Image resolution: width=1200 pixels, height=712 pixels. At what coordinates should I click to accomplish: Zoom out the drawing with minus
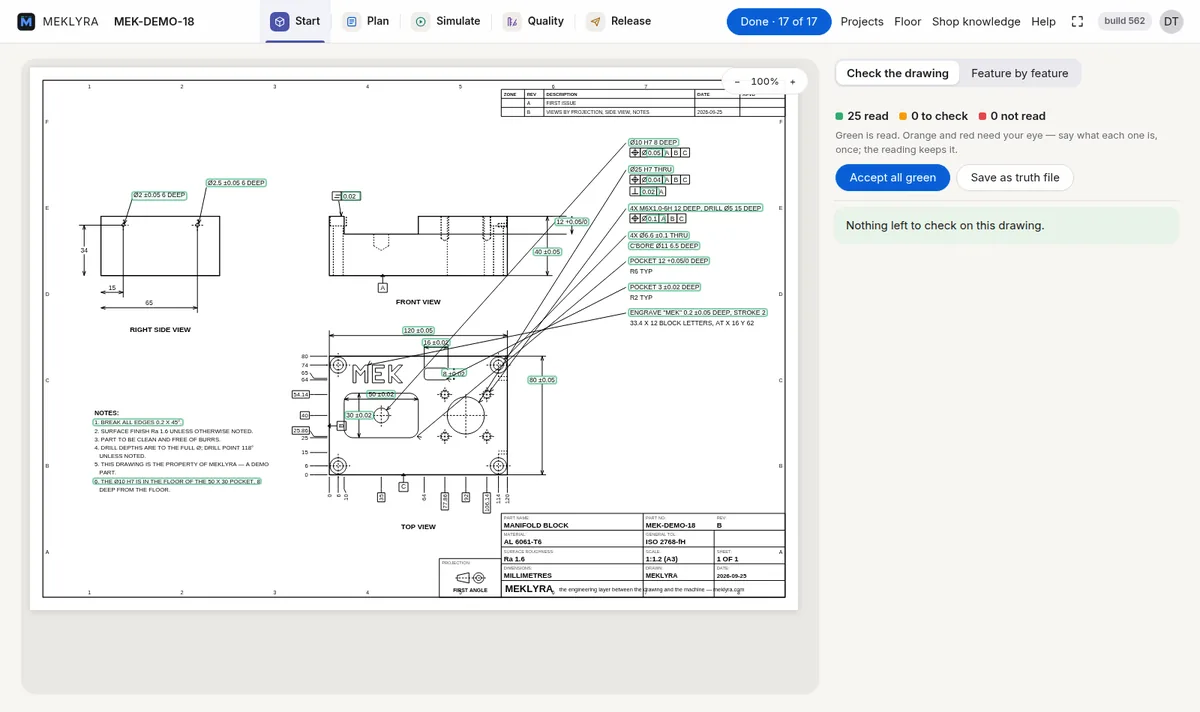(737, 82)
